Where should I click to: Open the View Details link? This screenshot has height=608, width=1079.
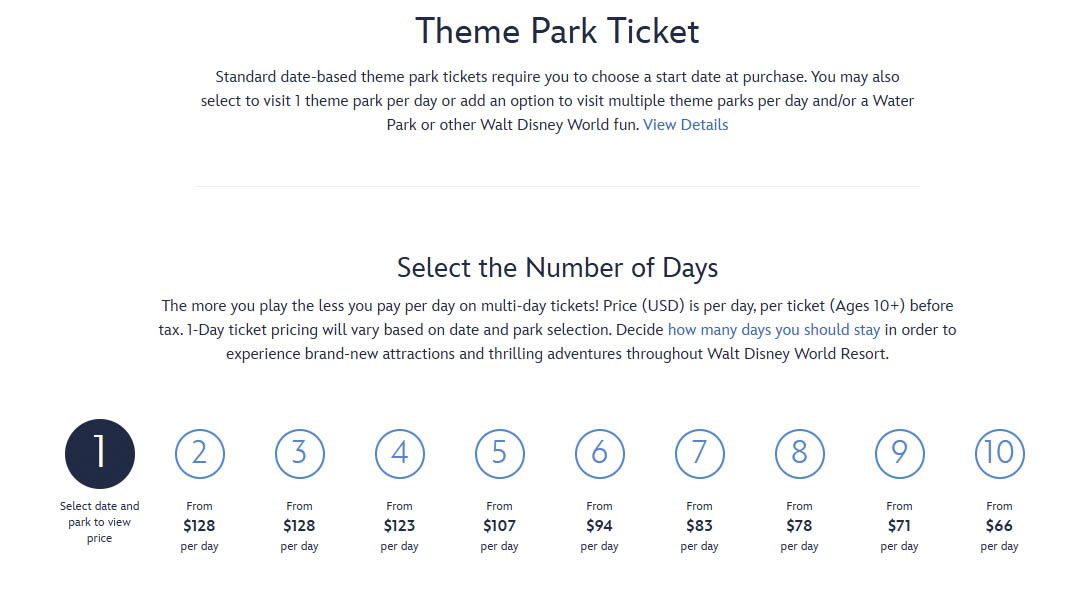tap(685, 125)
